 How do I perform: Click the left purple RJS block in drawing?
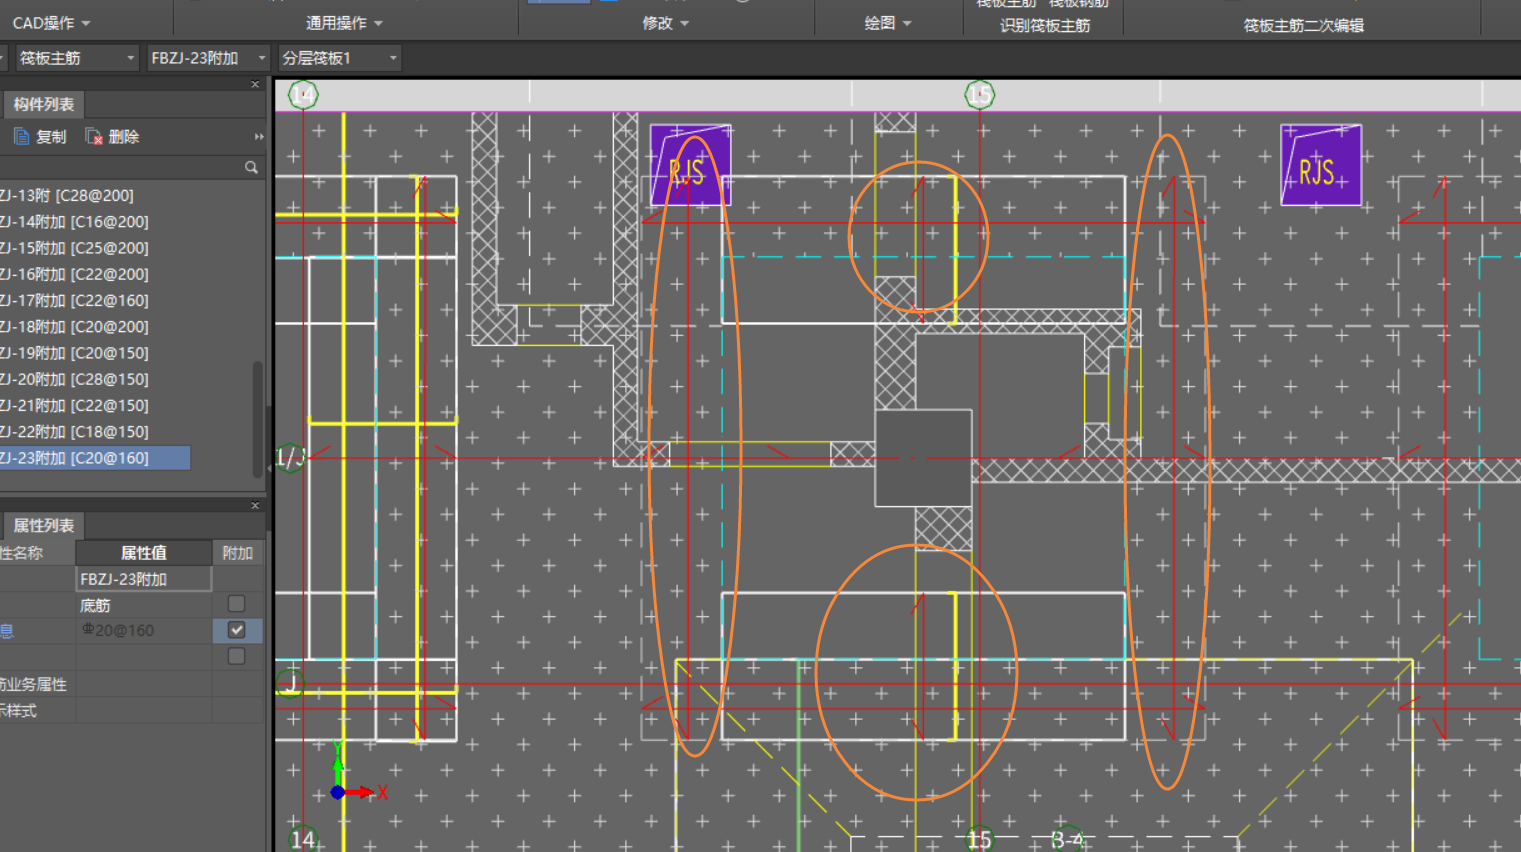[x=690, y=165]
